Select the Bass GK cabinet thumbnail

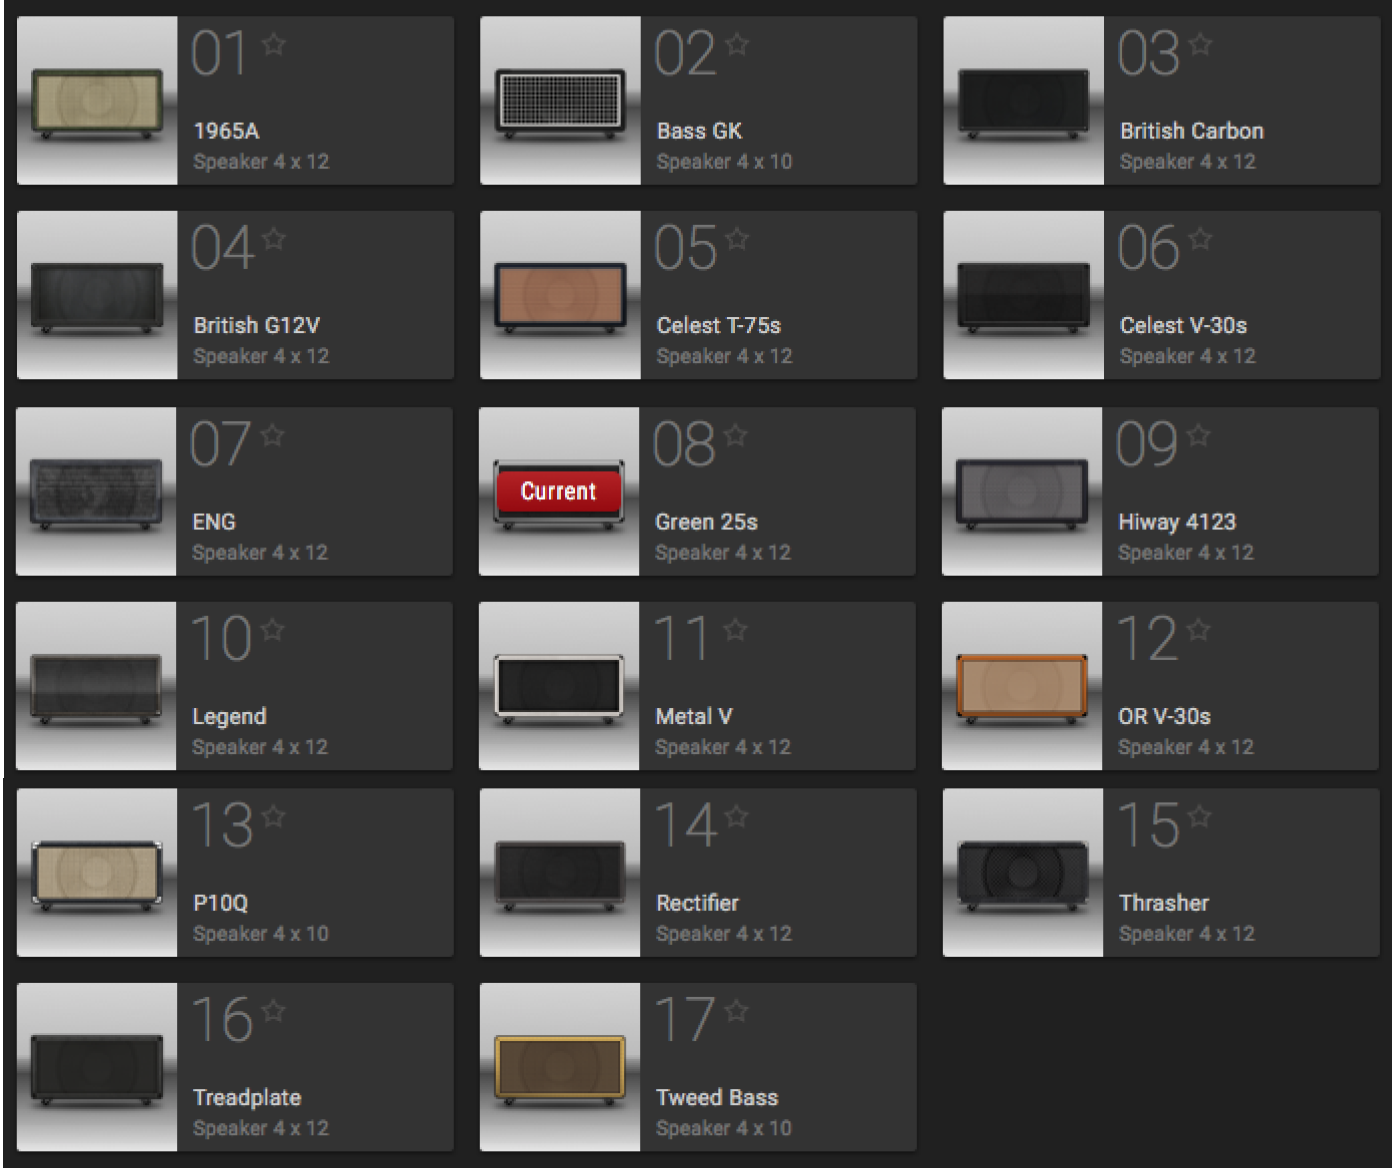560,100
